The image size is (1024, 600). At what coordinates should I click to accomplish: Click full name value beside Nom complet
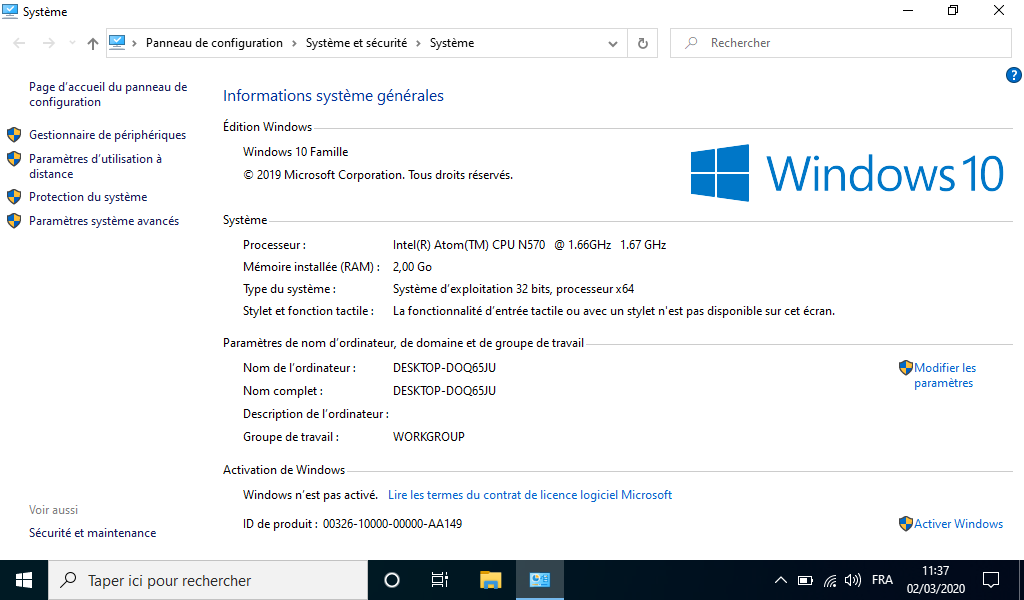[x=444, y=391]
